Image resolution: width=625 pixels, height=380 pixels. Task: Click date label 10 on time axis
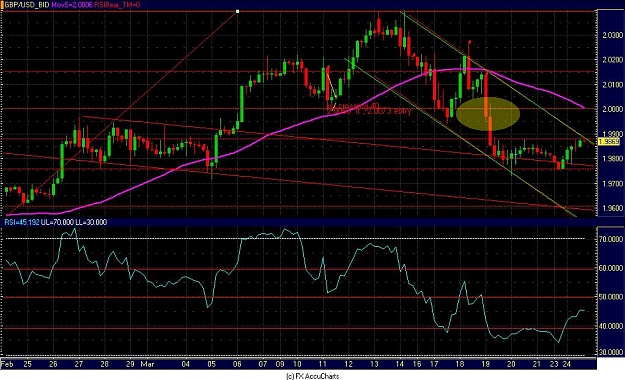pyautogui.click(x=297, y=364)
